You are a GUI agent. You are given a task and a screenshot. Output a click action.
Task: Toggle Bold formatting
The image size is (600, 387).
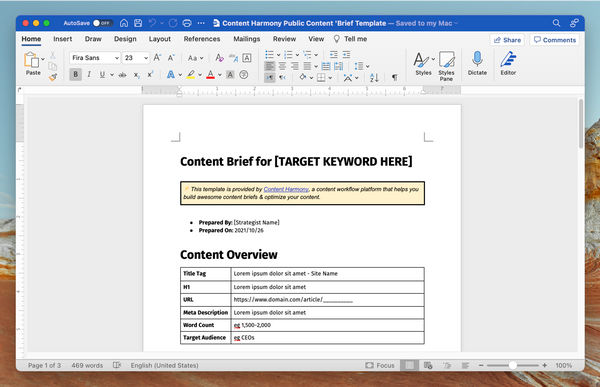[75, 75]
